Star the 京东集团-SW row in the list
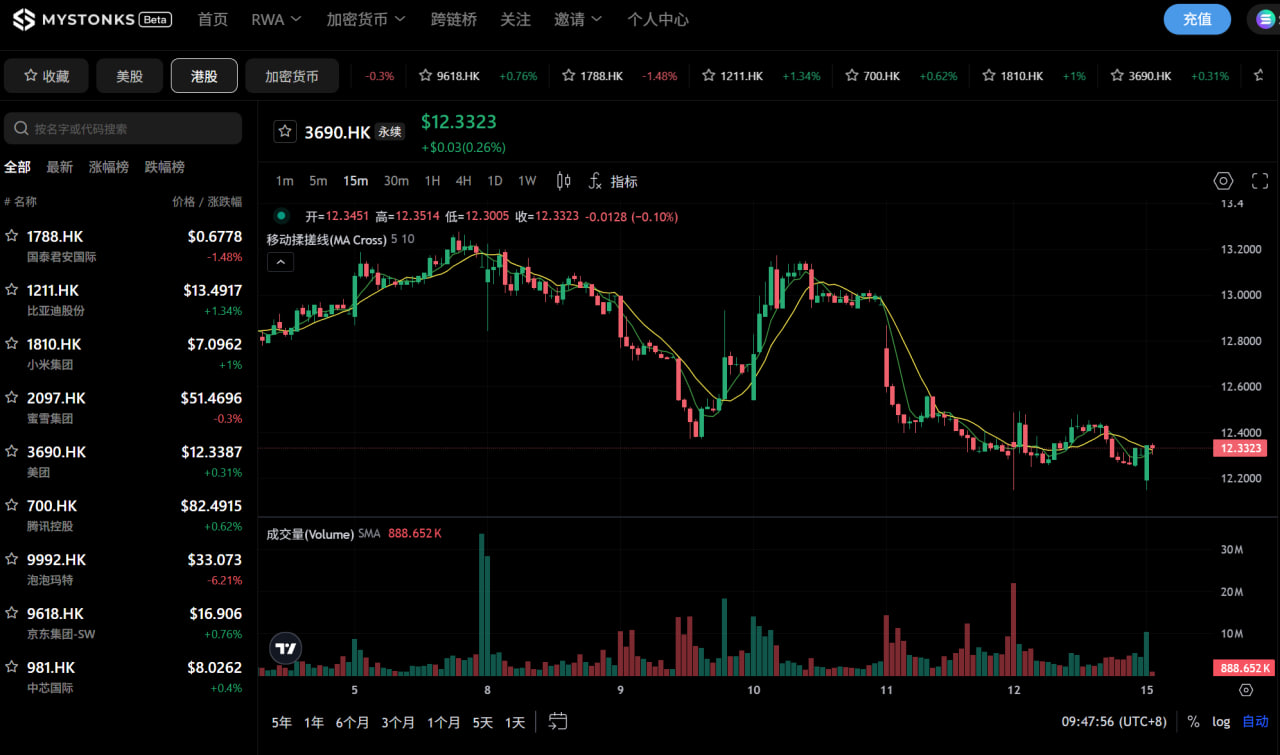Viewport: 1280px width, 755px height. coord(12,614)
